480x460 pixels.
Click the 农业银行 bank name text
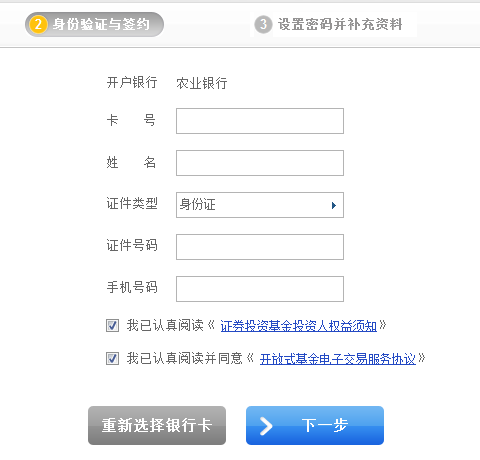202,83
